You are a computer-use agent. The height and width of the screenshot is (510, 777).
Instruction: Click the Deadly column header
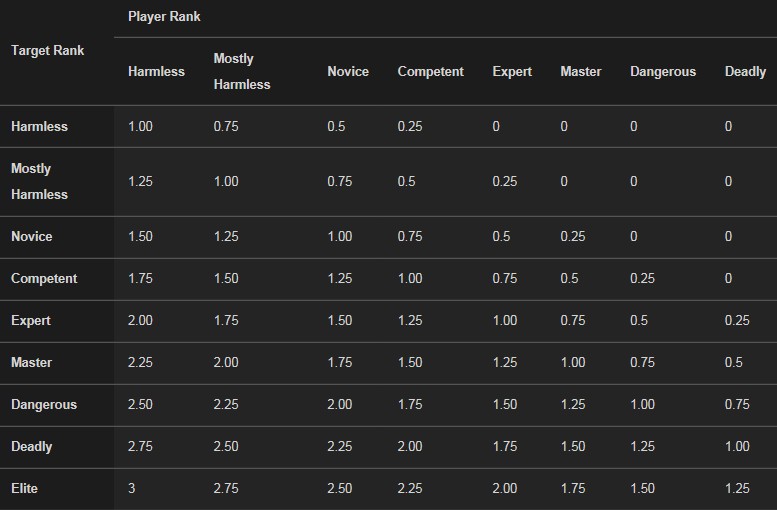point(745,71)
